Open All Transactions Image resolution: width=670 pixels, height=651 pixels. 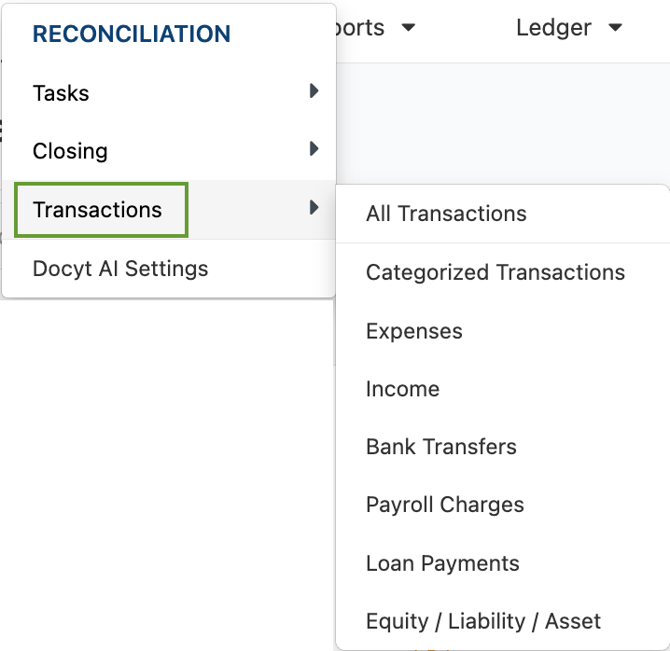446,214
